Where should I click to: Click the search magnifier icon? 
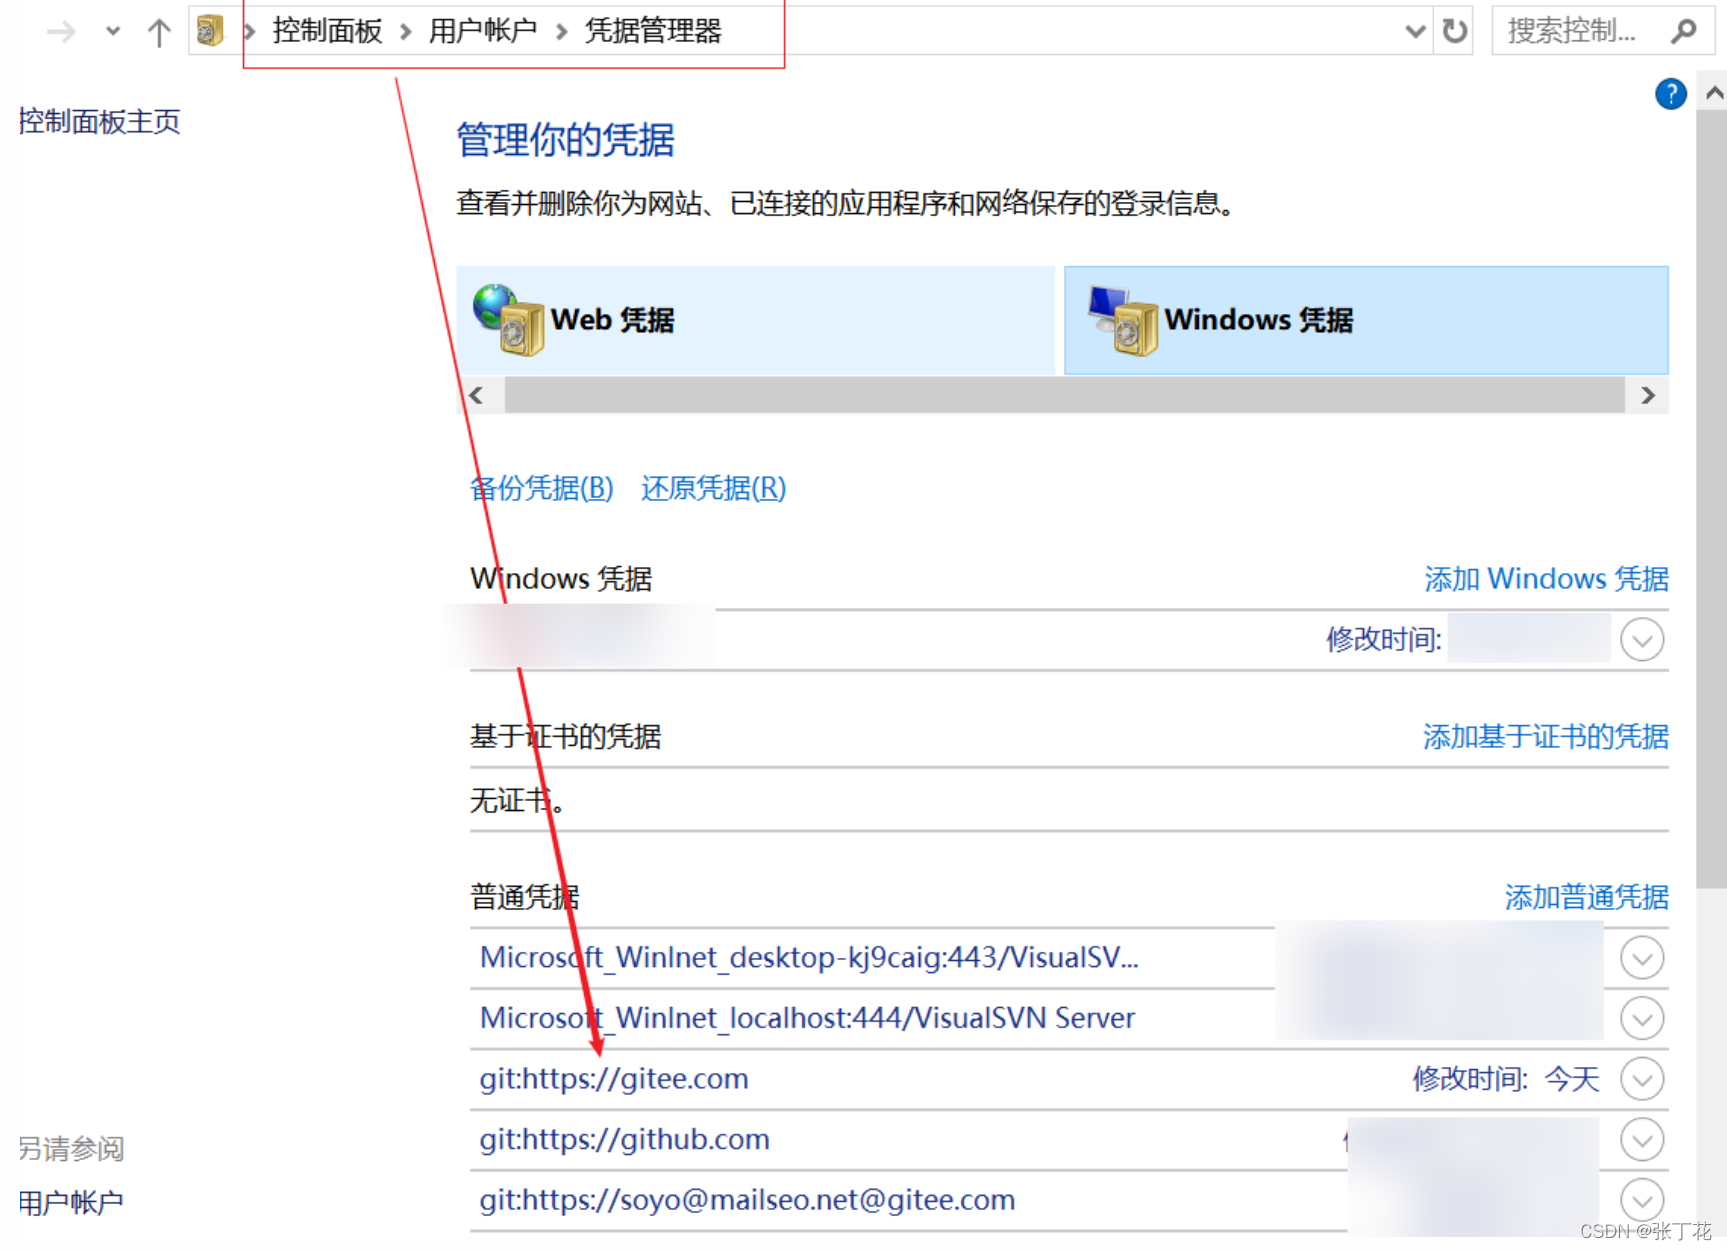tap(1684, 31)
